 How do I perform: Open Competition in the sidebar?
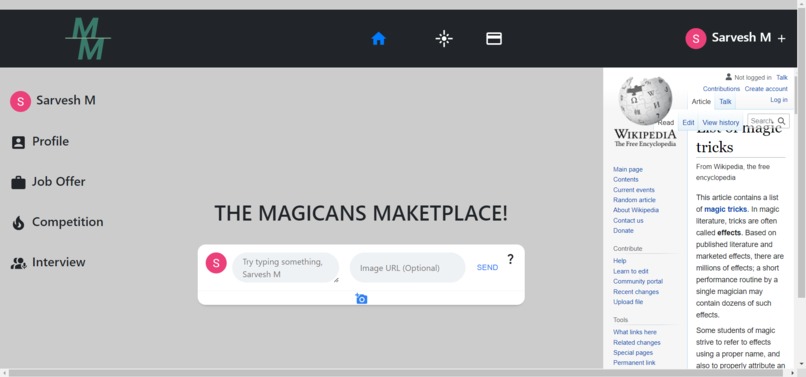(67, 222)
